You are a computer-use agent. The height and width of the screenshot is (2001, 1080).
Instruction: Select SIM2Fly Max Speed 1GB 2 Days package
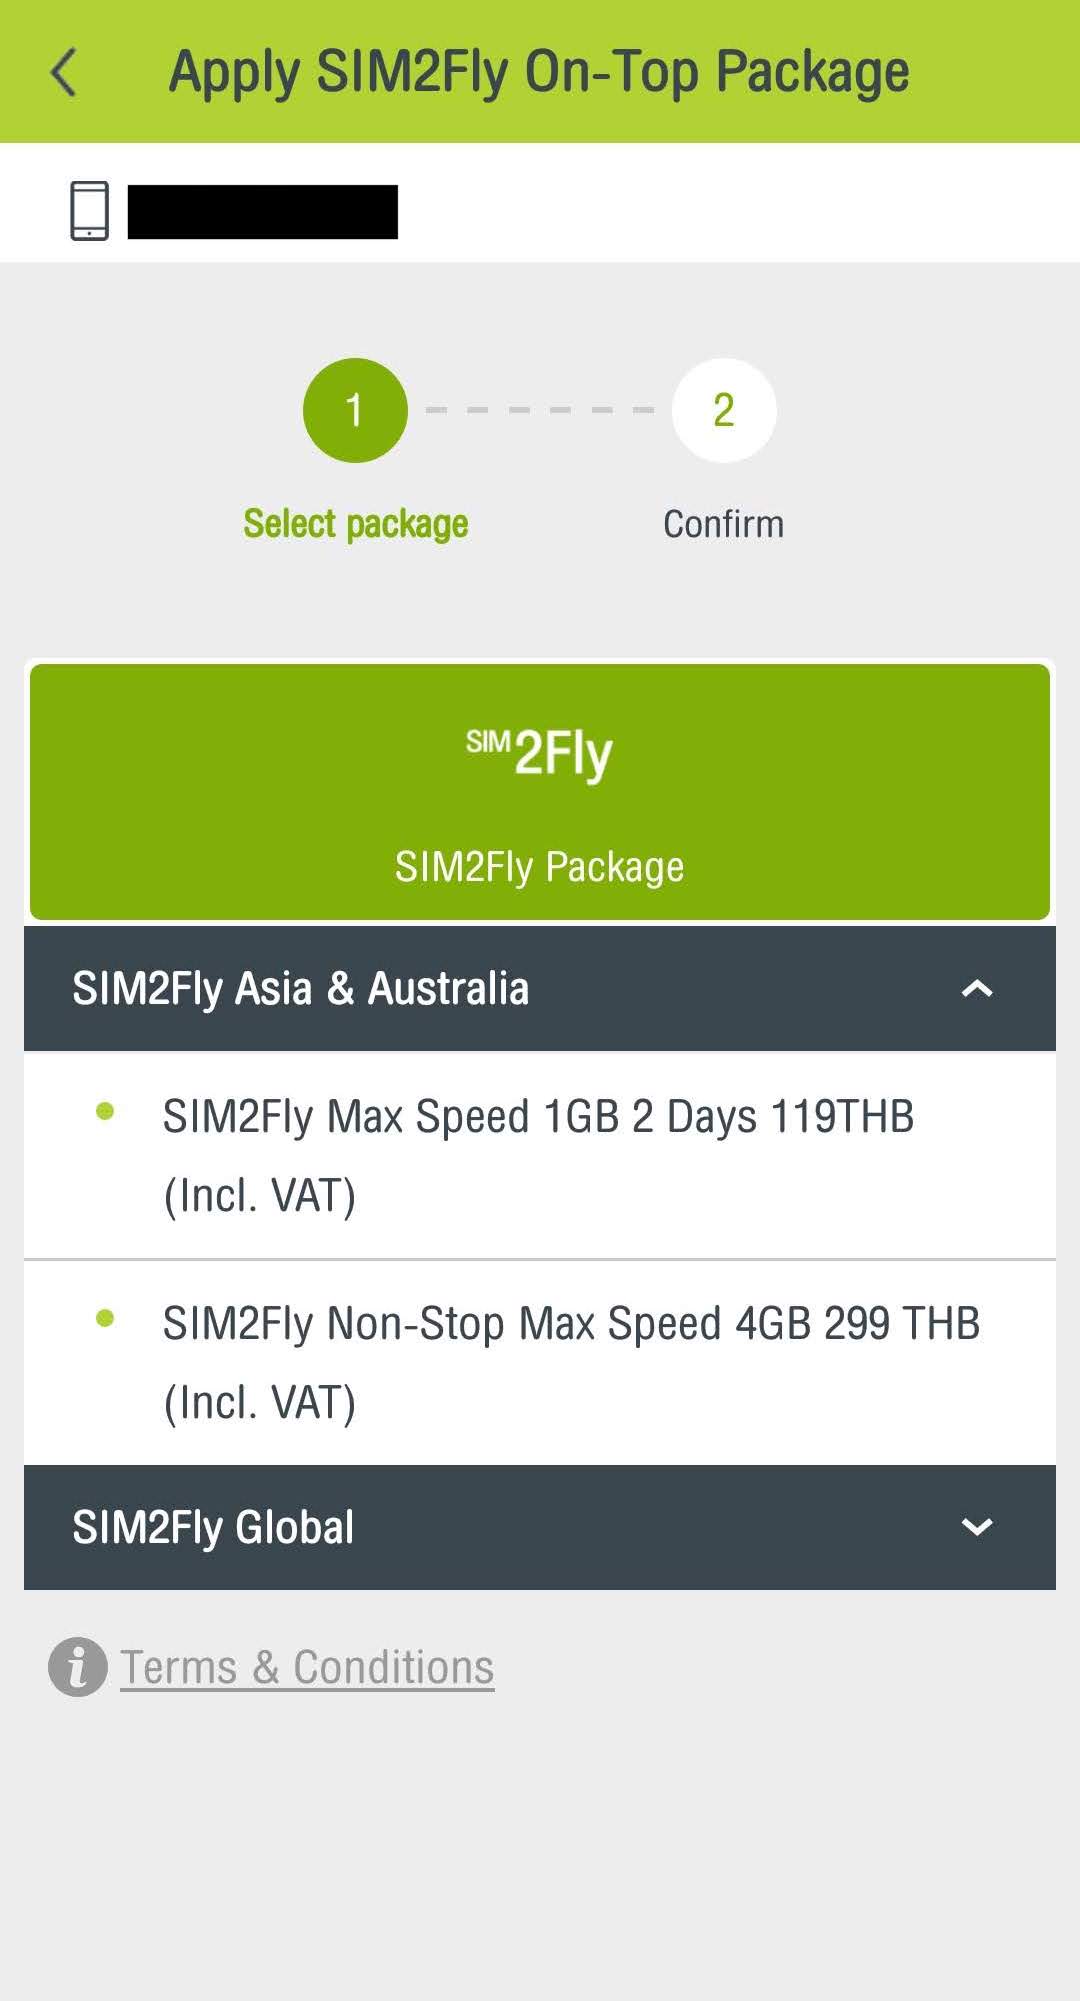coord(538,1155)
